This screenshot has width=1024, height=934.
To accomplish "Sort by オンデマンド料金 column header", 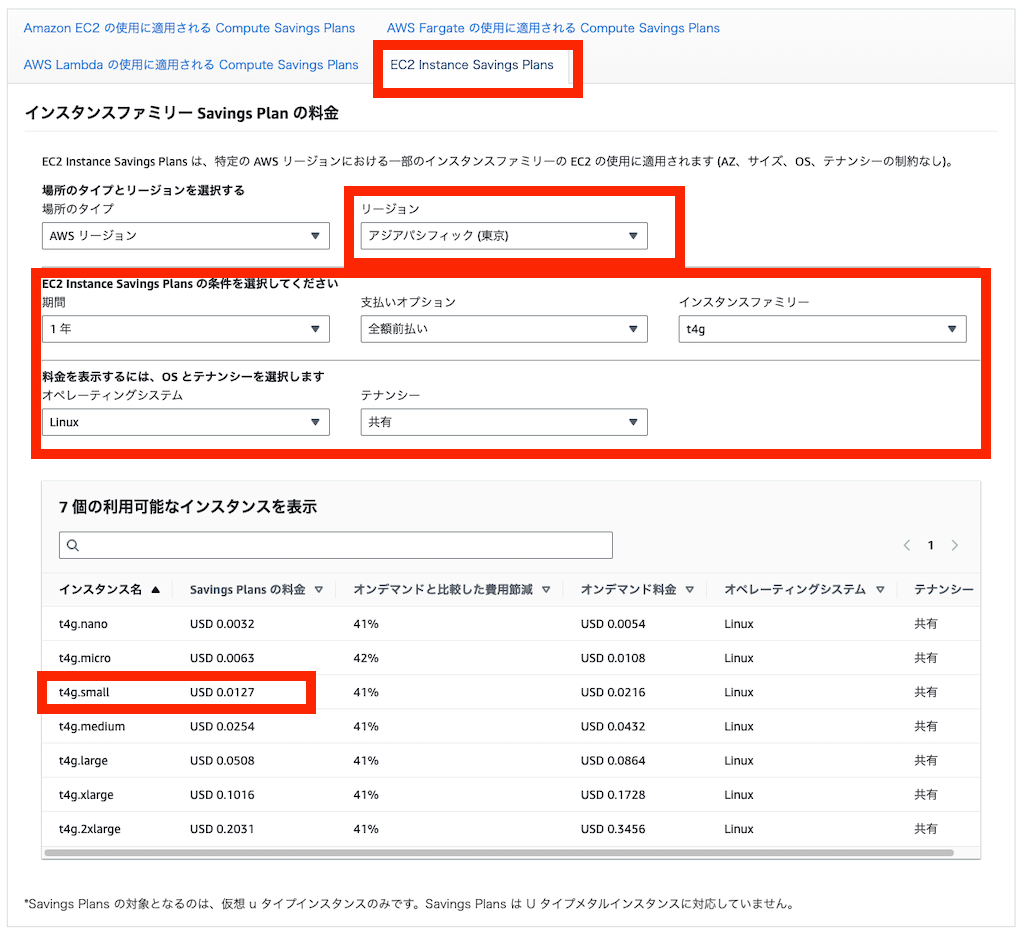I will tap(628, 590).
